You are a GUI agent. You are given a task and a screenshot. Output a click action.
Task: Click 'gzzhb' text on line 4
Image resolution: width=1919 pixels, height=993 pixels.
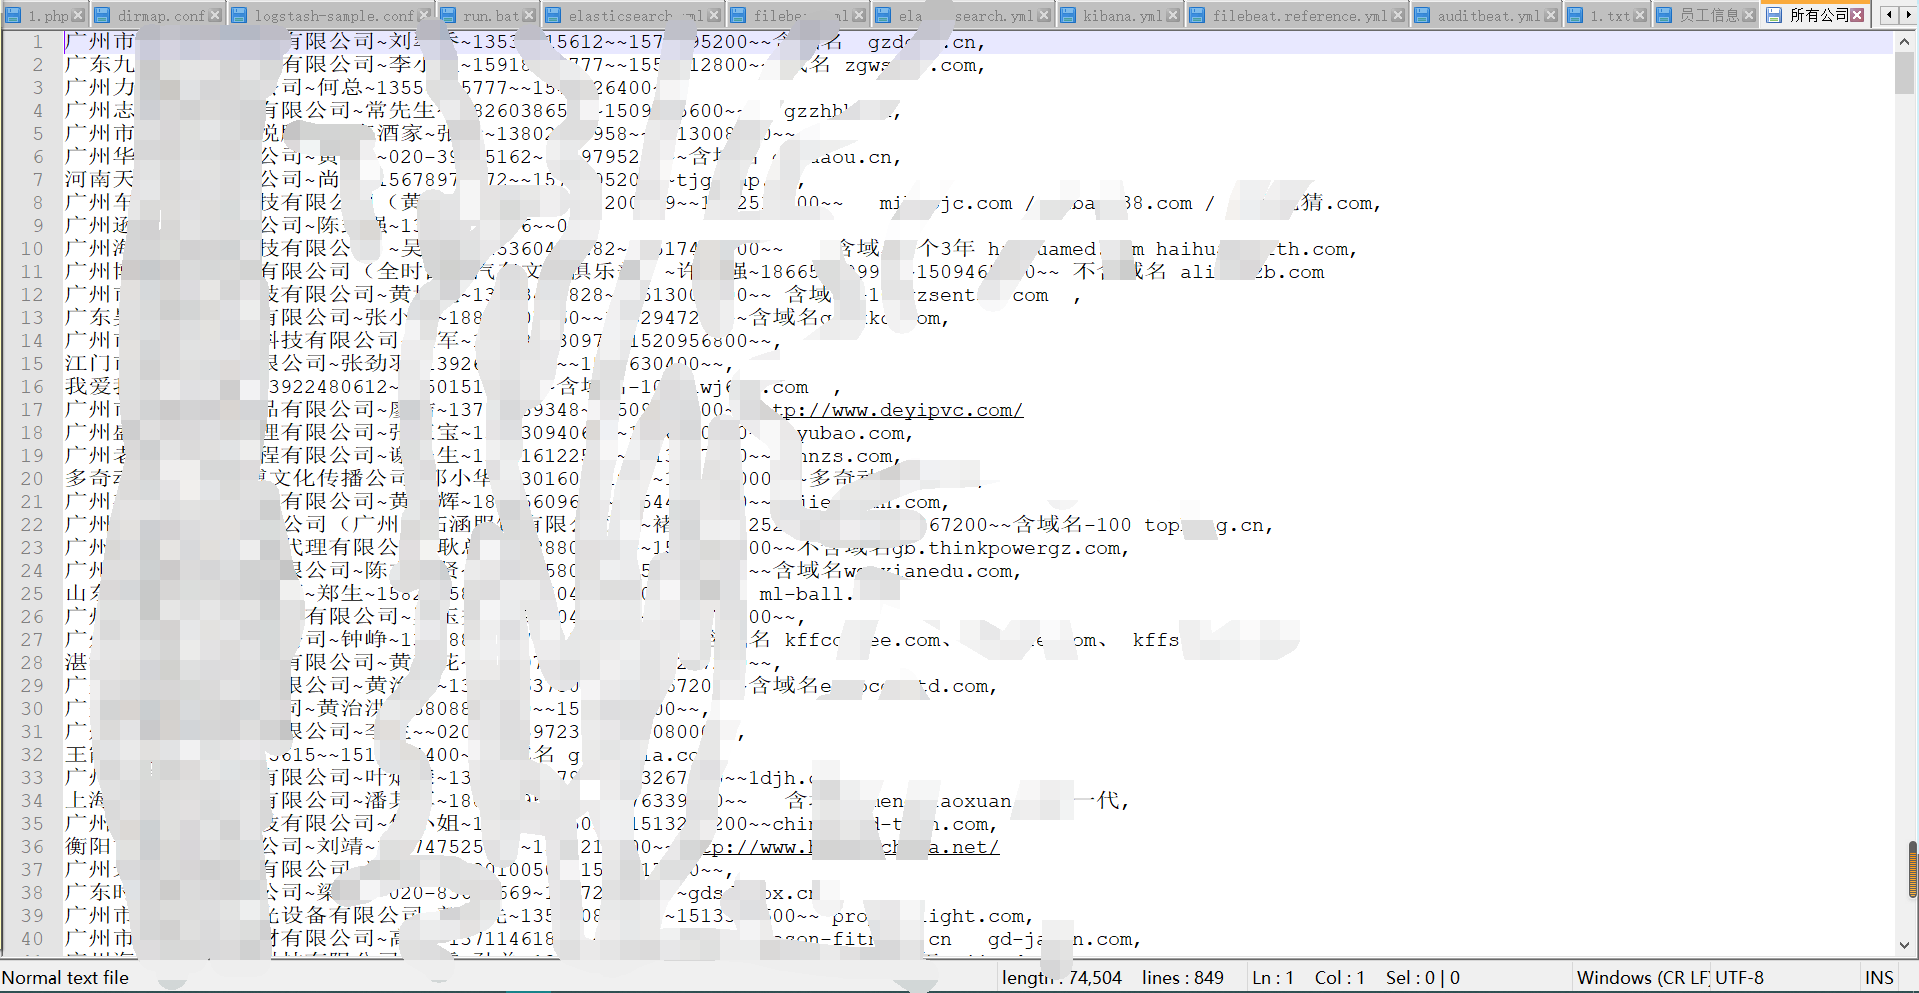pos(816,111)
